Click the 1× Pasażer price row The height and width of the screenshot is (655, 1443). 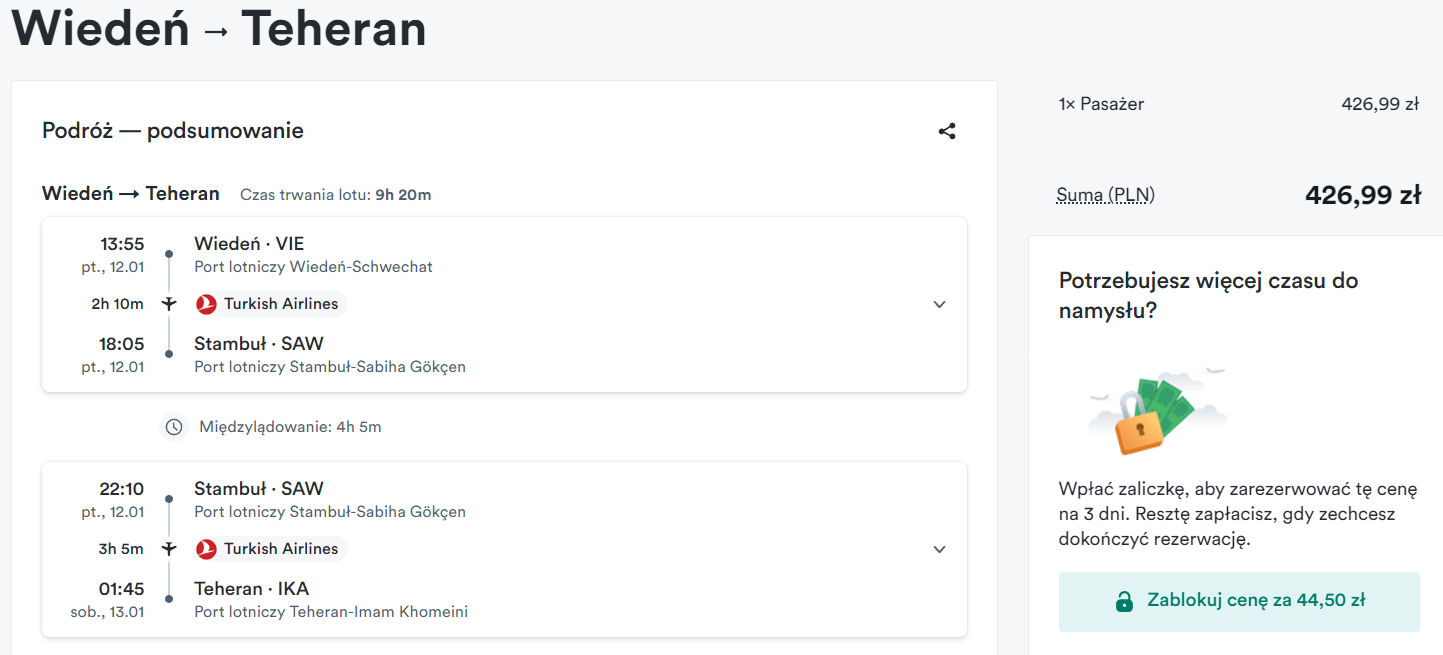pyautogui.click(x=1239, y=104)
